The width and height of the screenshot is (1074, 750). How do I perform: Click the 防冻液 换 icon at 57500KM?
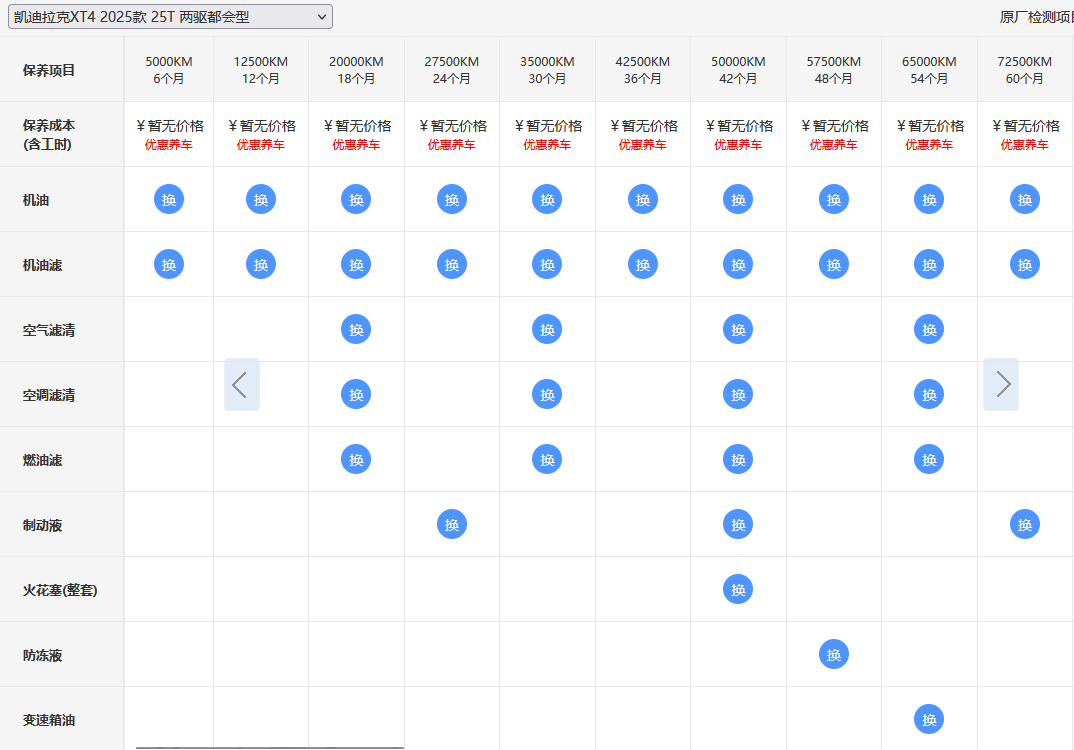(x=834, y=654)
